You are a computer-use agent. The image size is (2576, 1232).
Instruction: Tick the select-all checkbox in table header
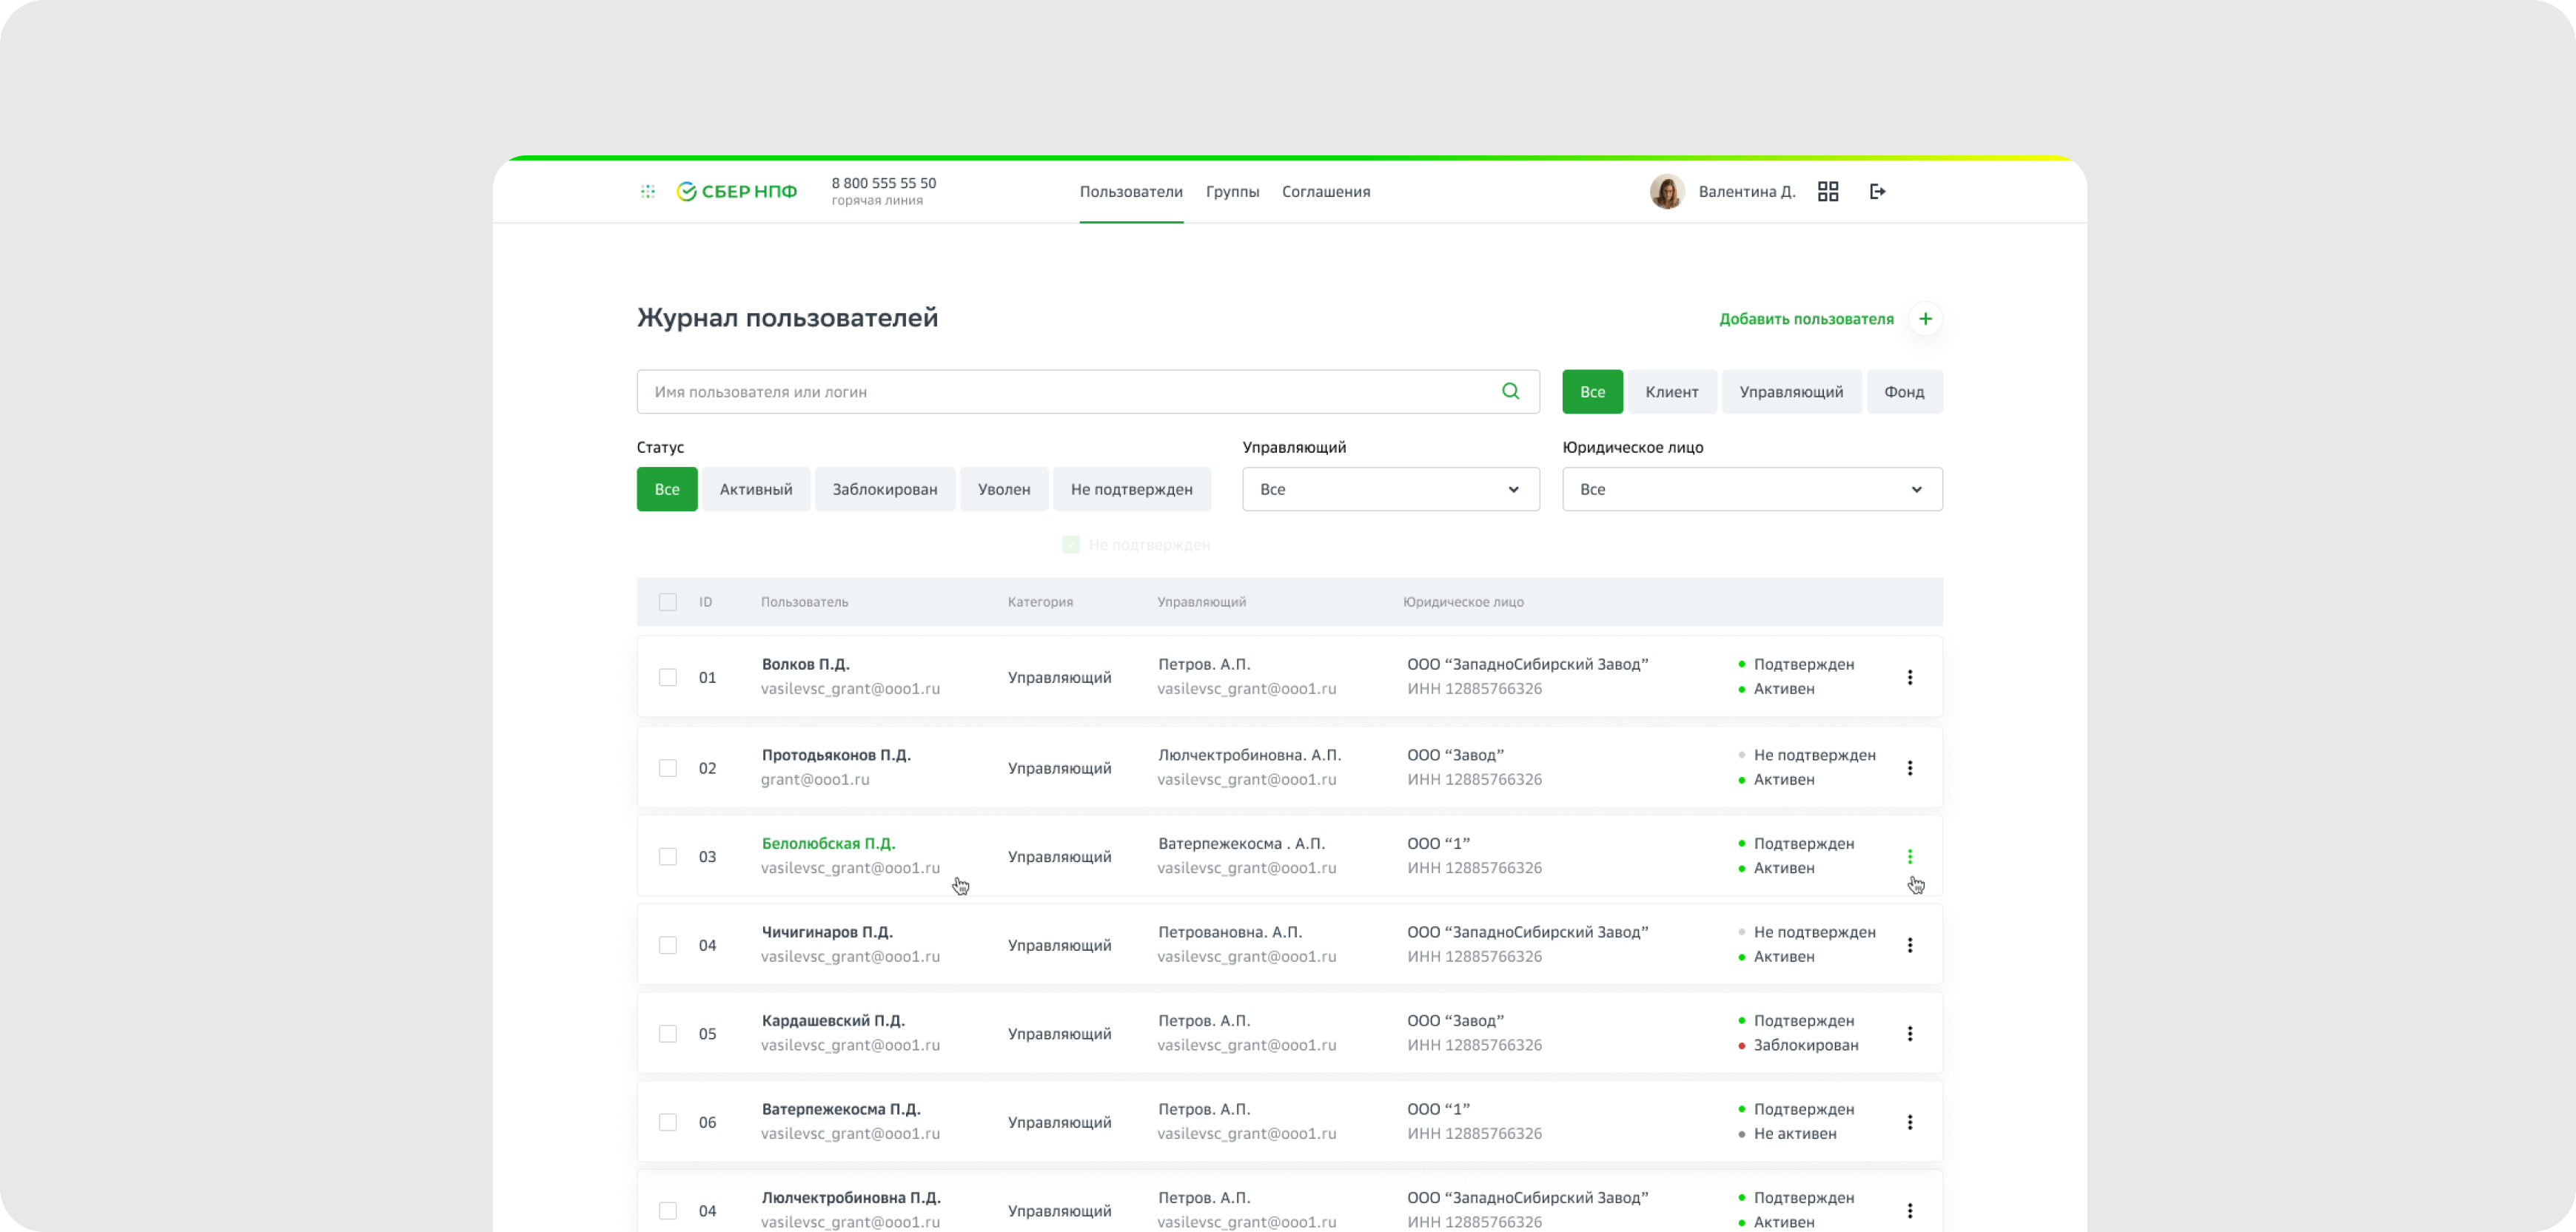pyautogui.click(x=667, y=602)
